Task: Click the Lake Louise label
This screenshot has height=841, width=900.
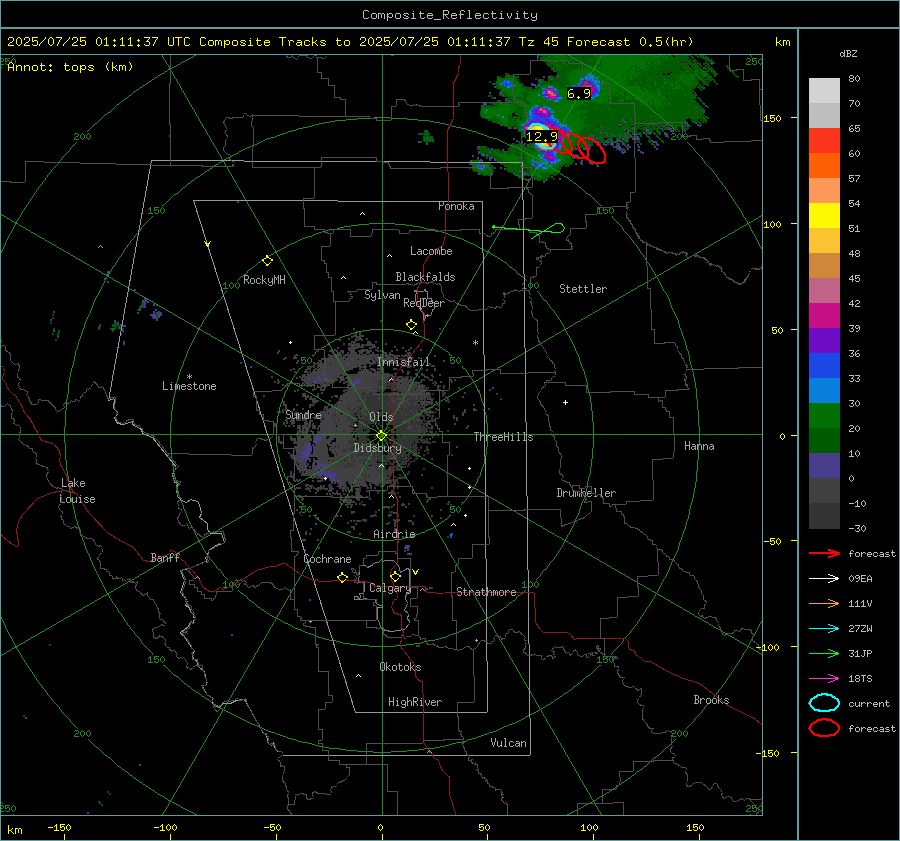Action: pos(77,491)
